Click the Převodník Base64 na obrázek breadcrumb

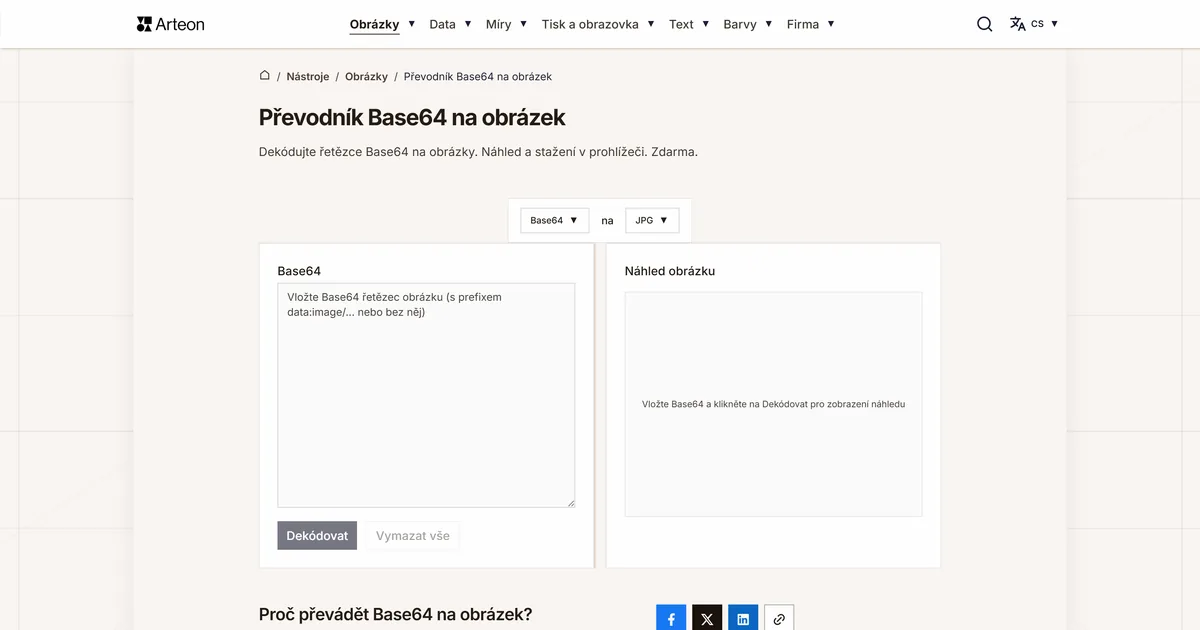pos(478,77)
